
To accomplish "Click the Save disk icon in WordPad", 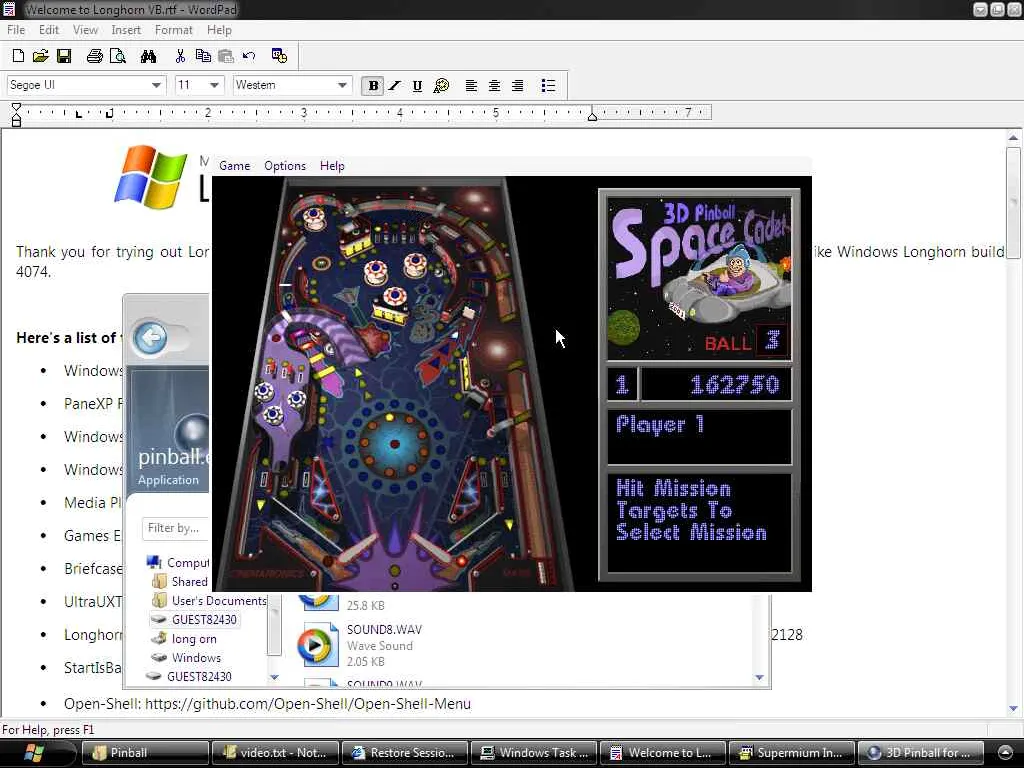I will coord(64,56).
